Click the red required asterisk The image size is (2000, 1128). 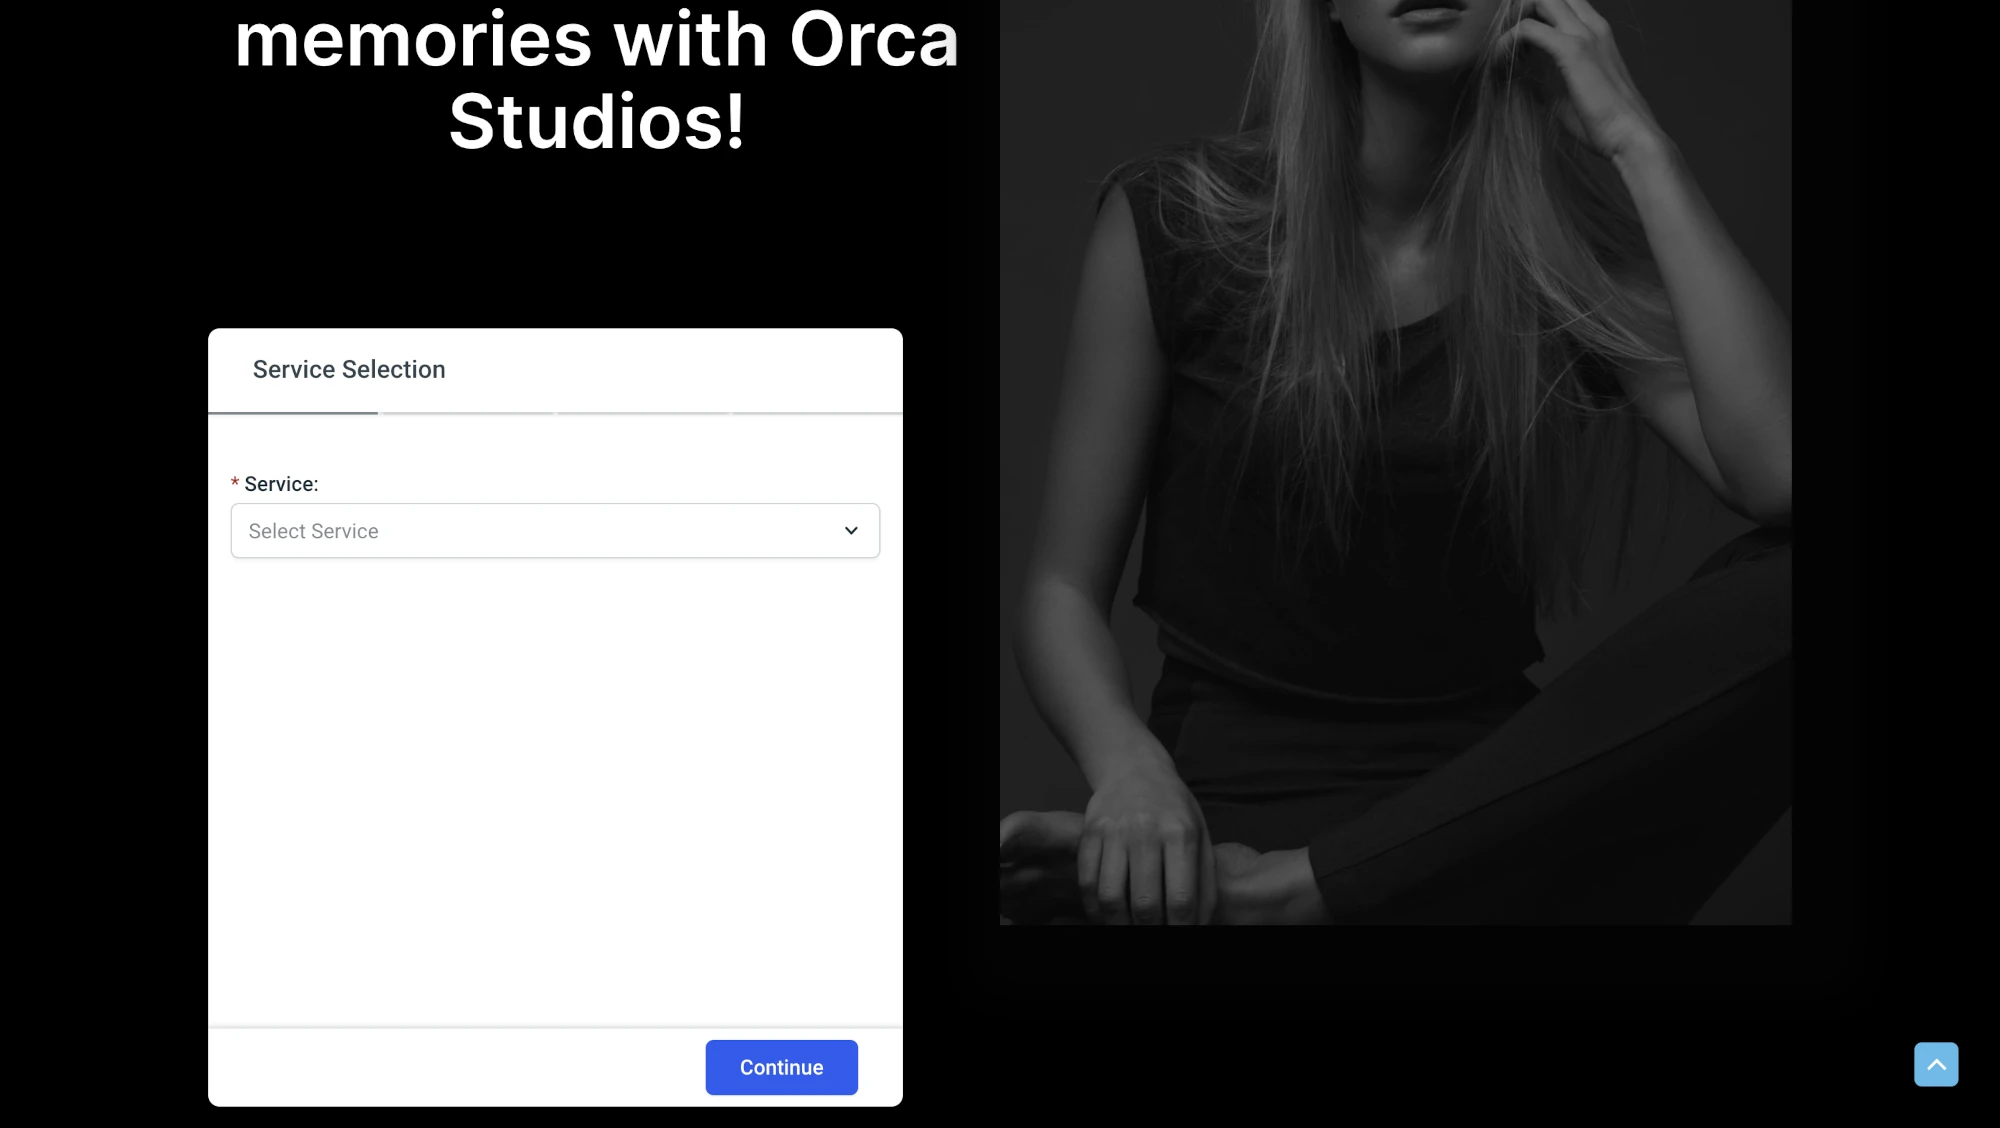[x=235, y=484]
